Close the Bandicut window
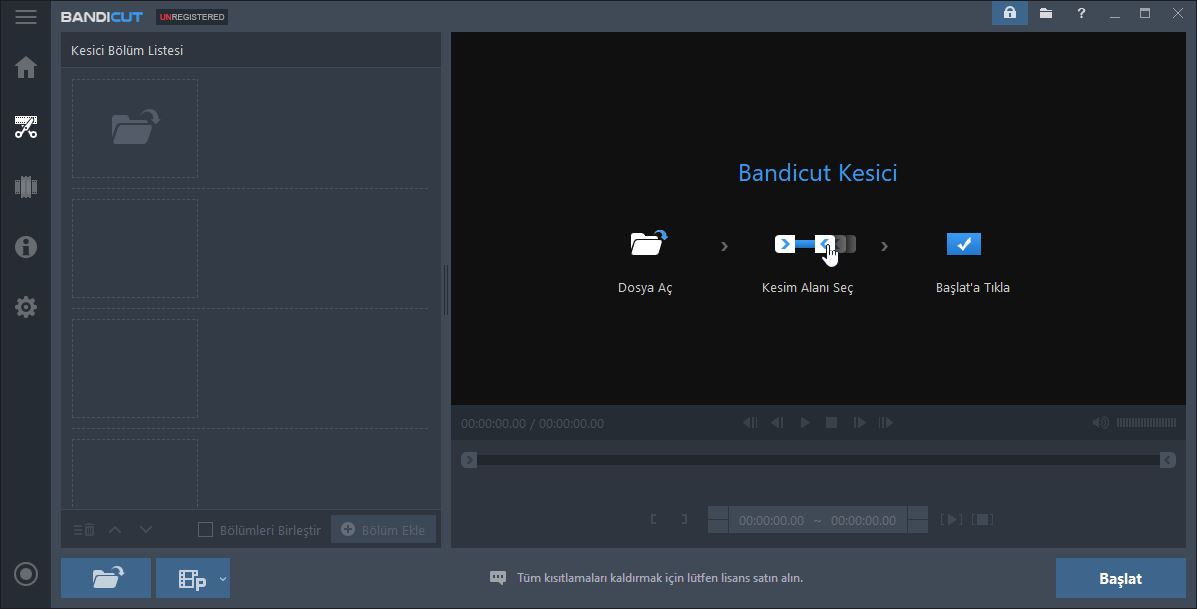Viewport: 1197px width, 609px height. 1177,13
